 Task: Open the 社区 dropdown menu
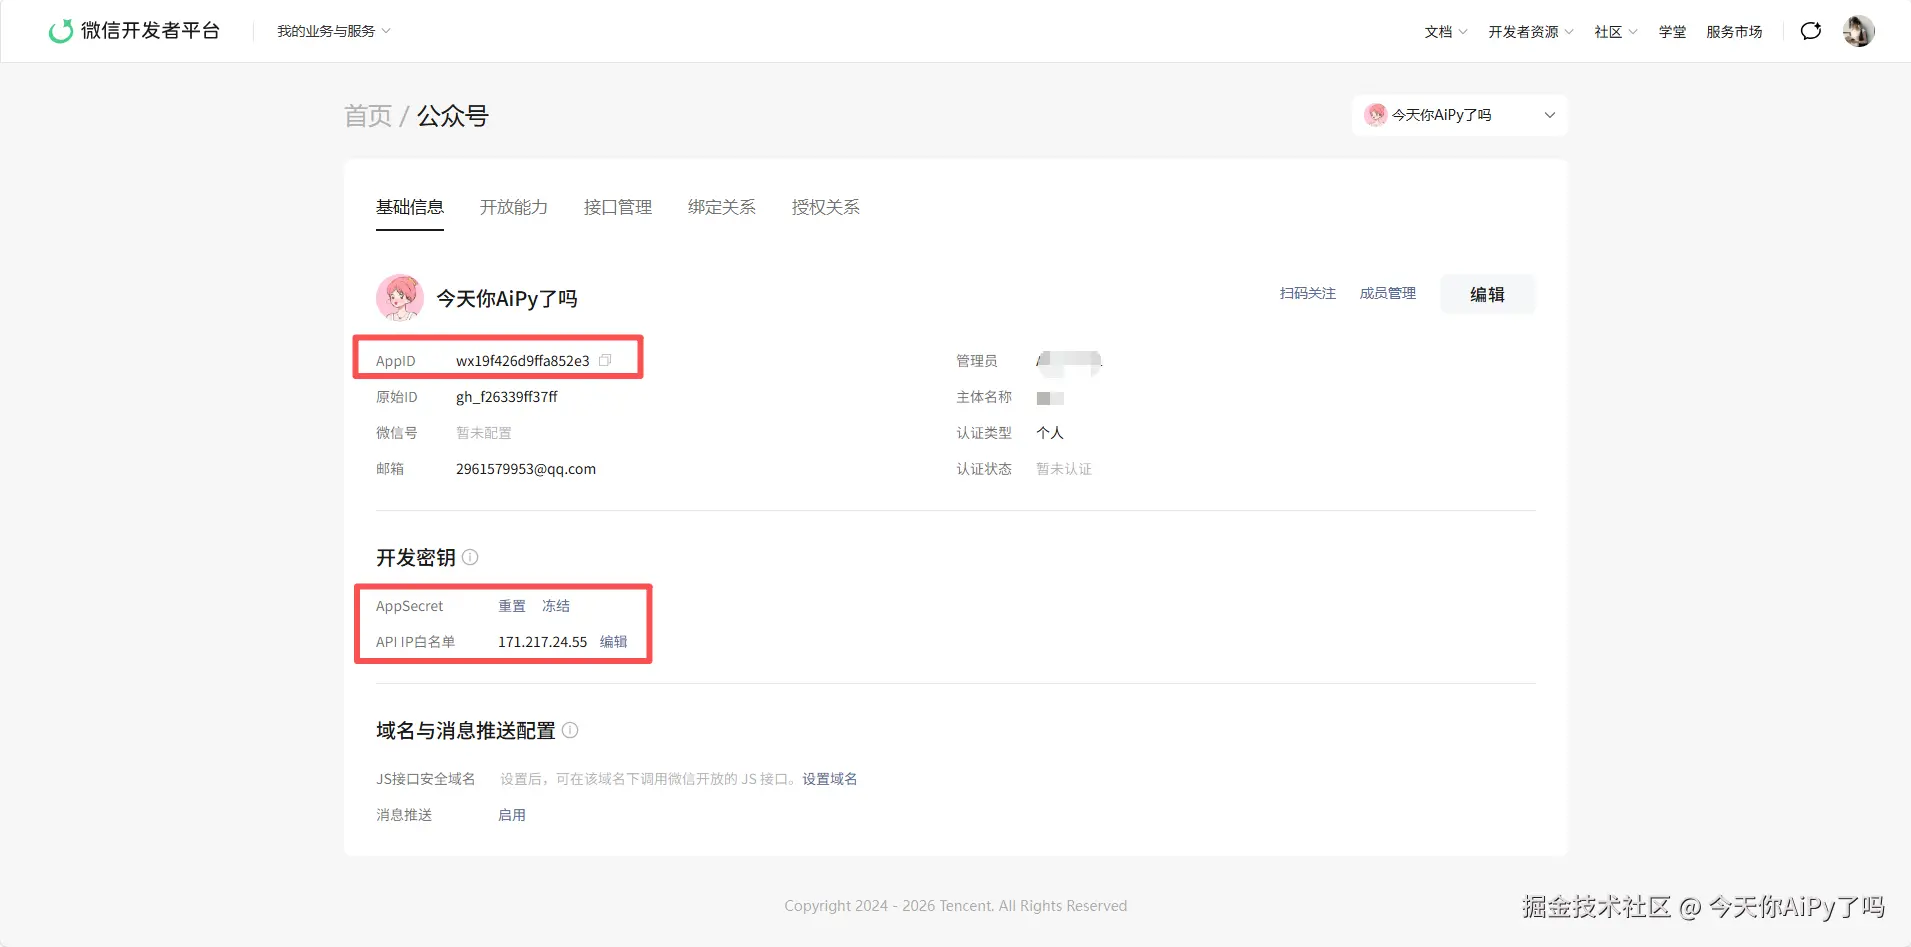pos(1616,32)
